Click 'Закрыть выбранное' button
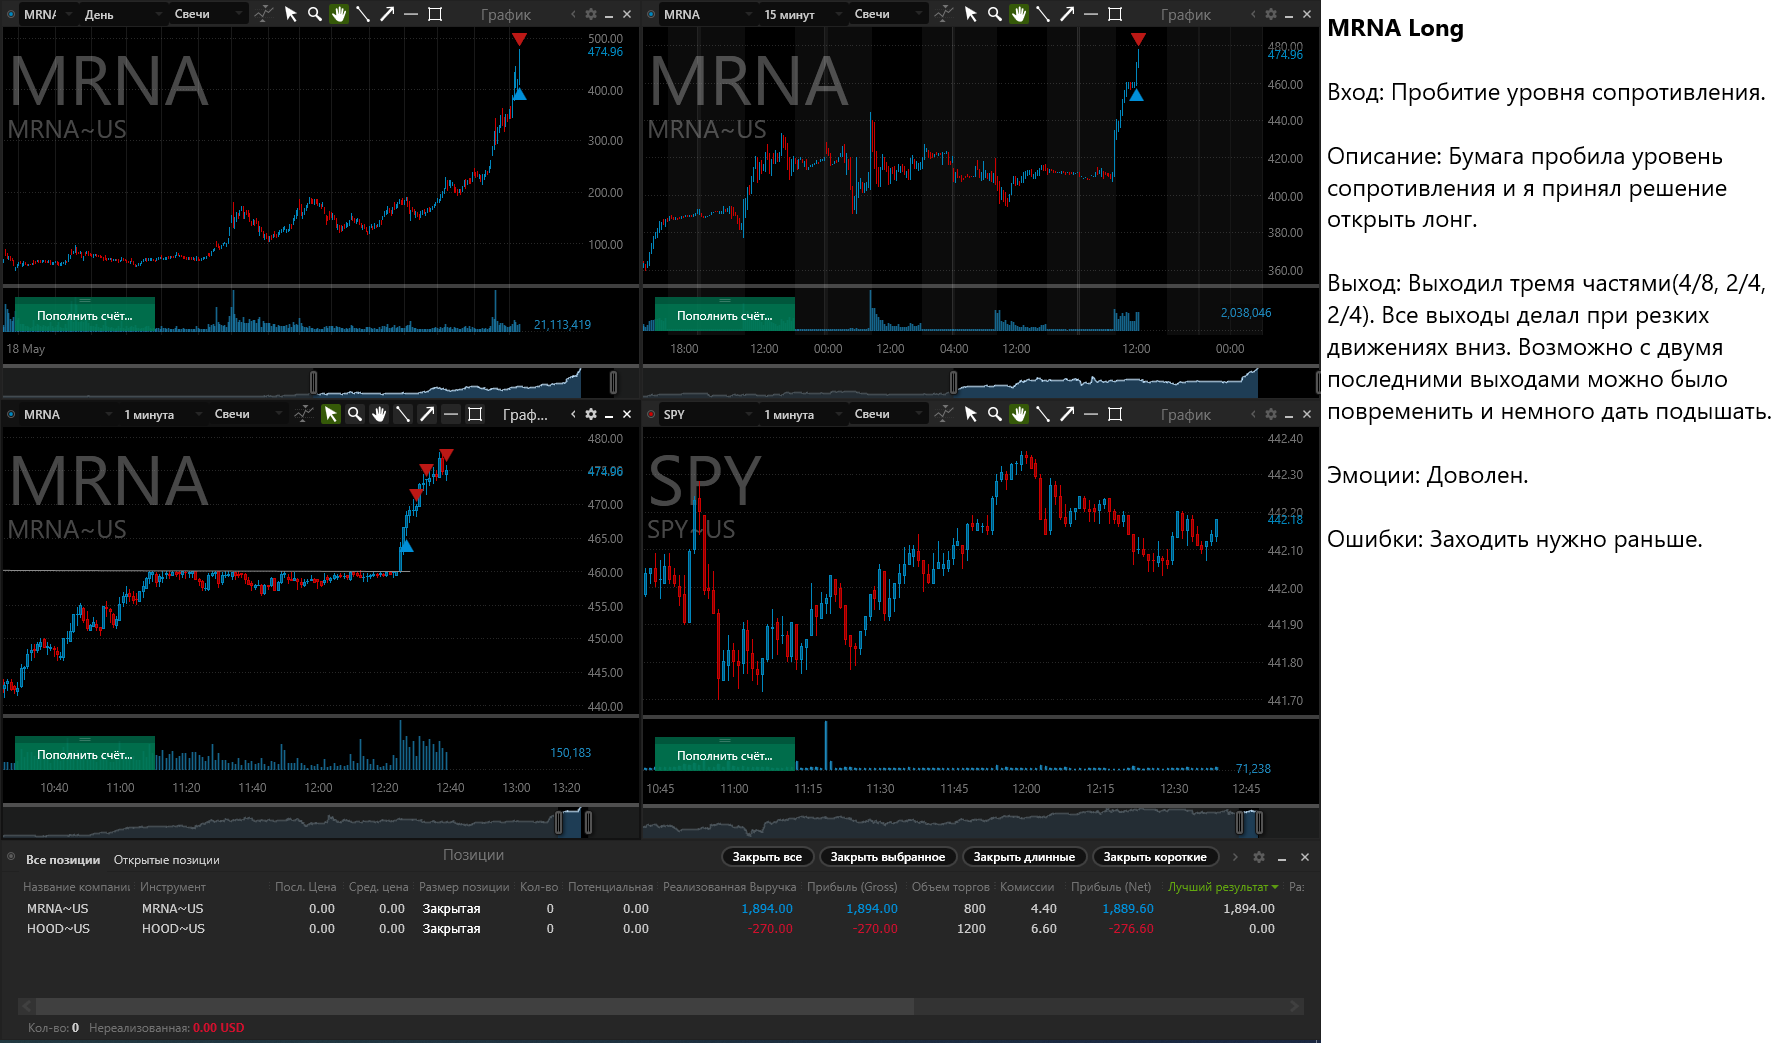This screenshot has height=1043, width=1787. [888, 857]
